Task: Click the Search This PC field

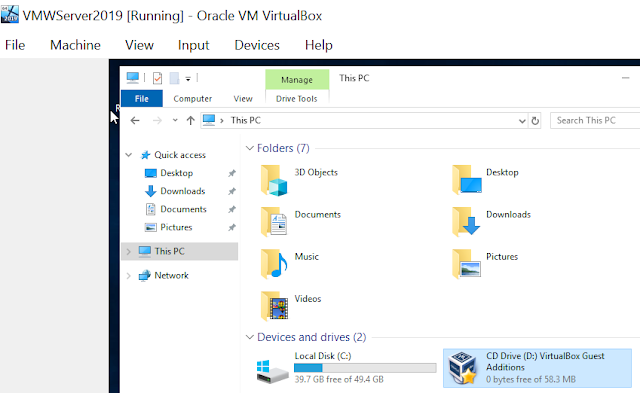Action: (595, 120)
